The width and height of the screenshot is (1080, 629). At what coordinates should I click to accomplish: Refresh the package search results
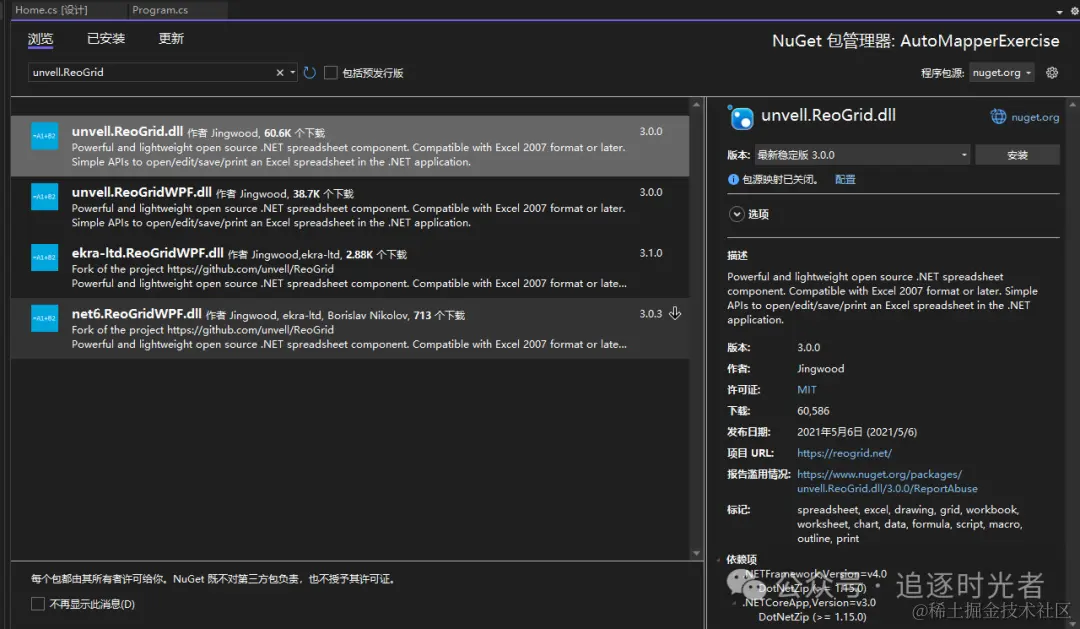point(310,72)
